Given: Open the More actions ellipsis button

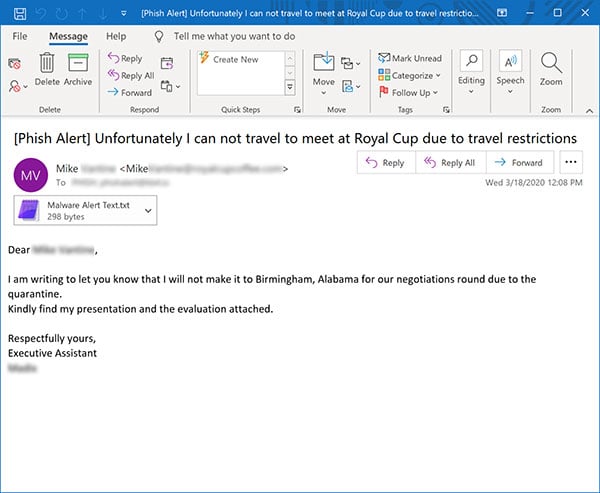Looking at the screenshot, I should (571, 162).
